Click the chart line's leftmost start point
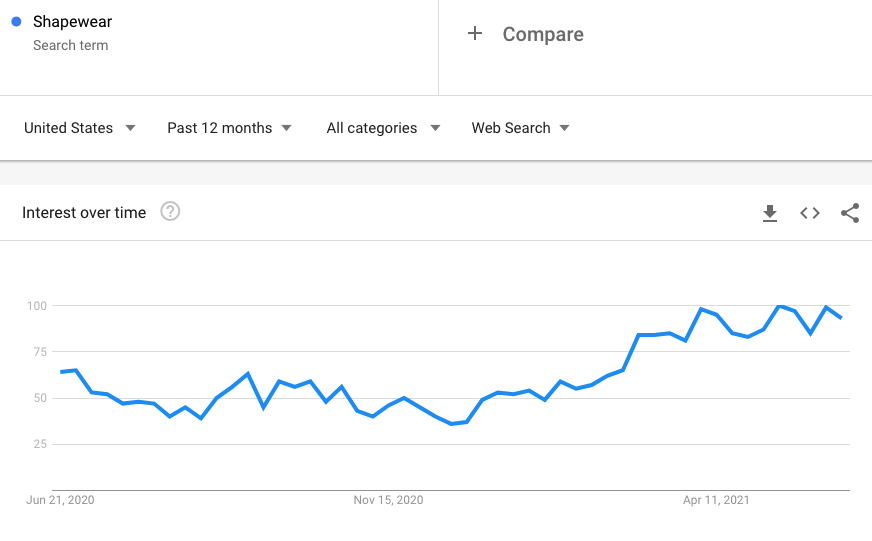The image size is (872, 541). (x=61, y=372)
